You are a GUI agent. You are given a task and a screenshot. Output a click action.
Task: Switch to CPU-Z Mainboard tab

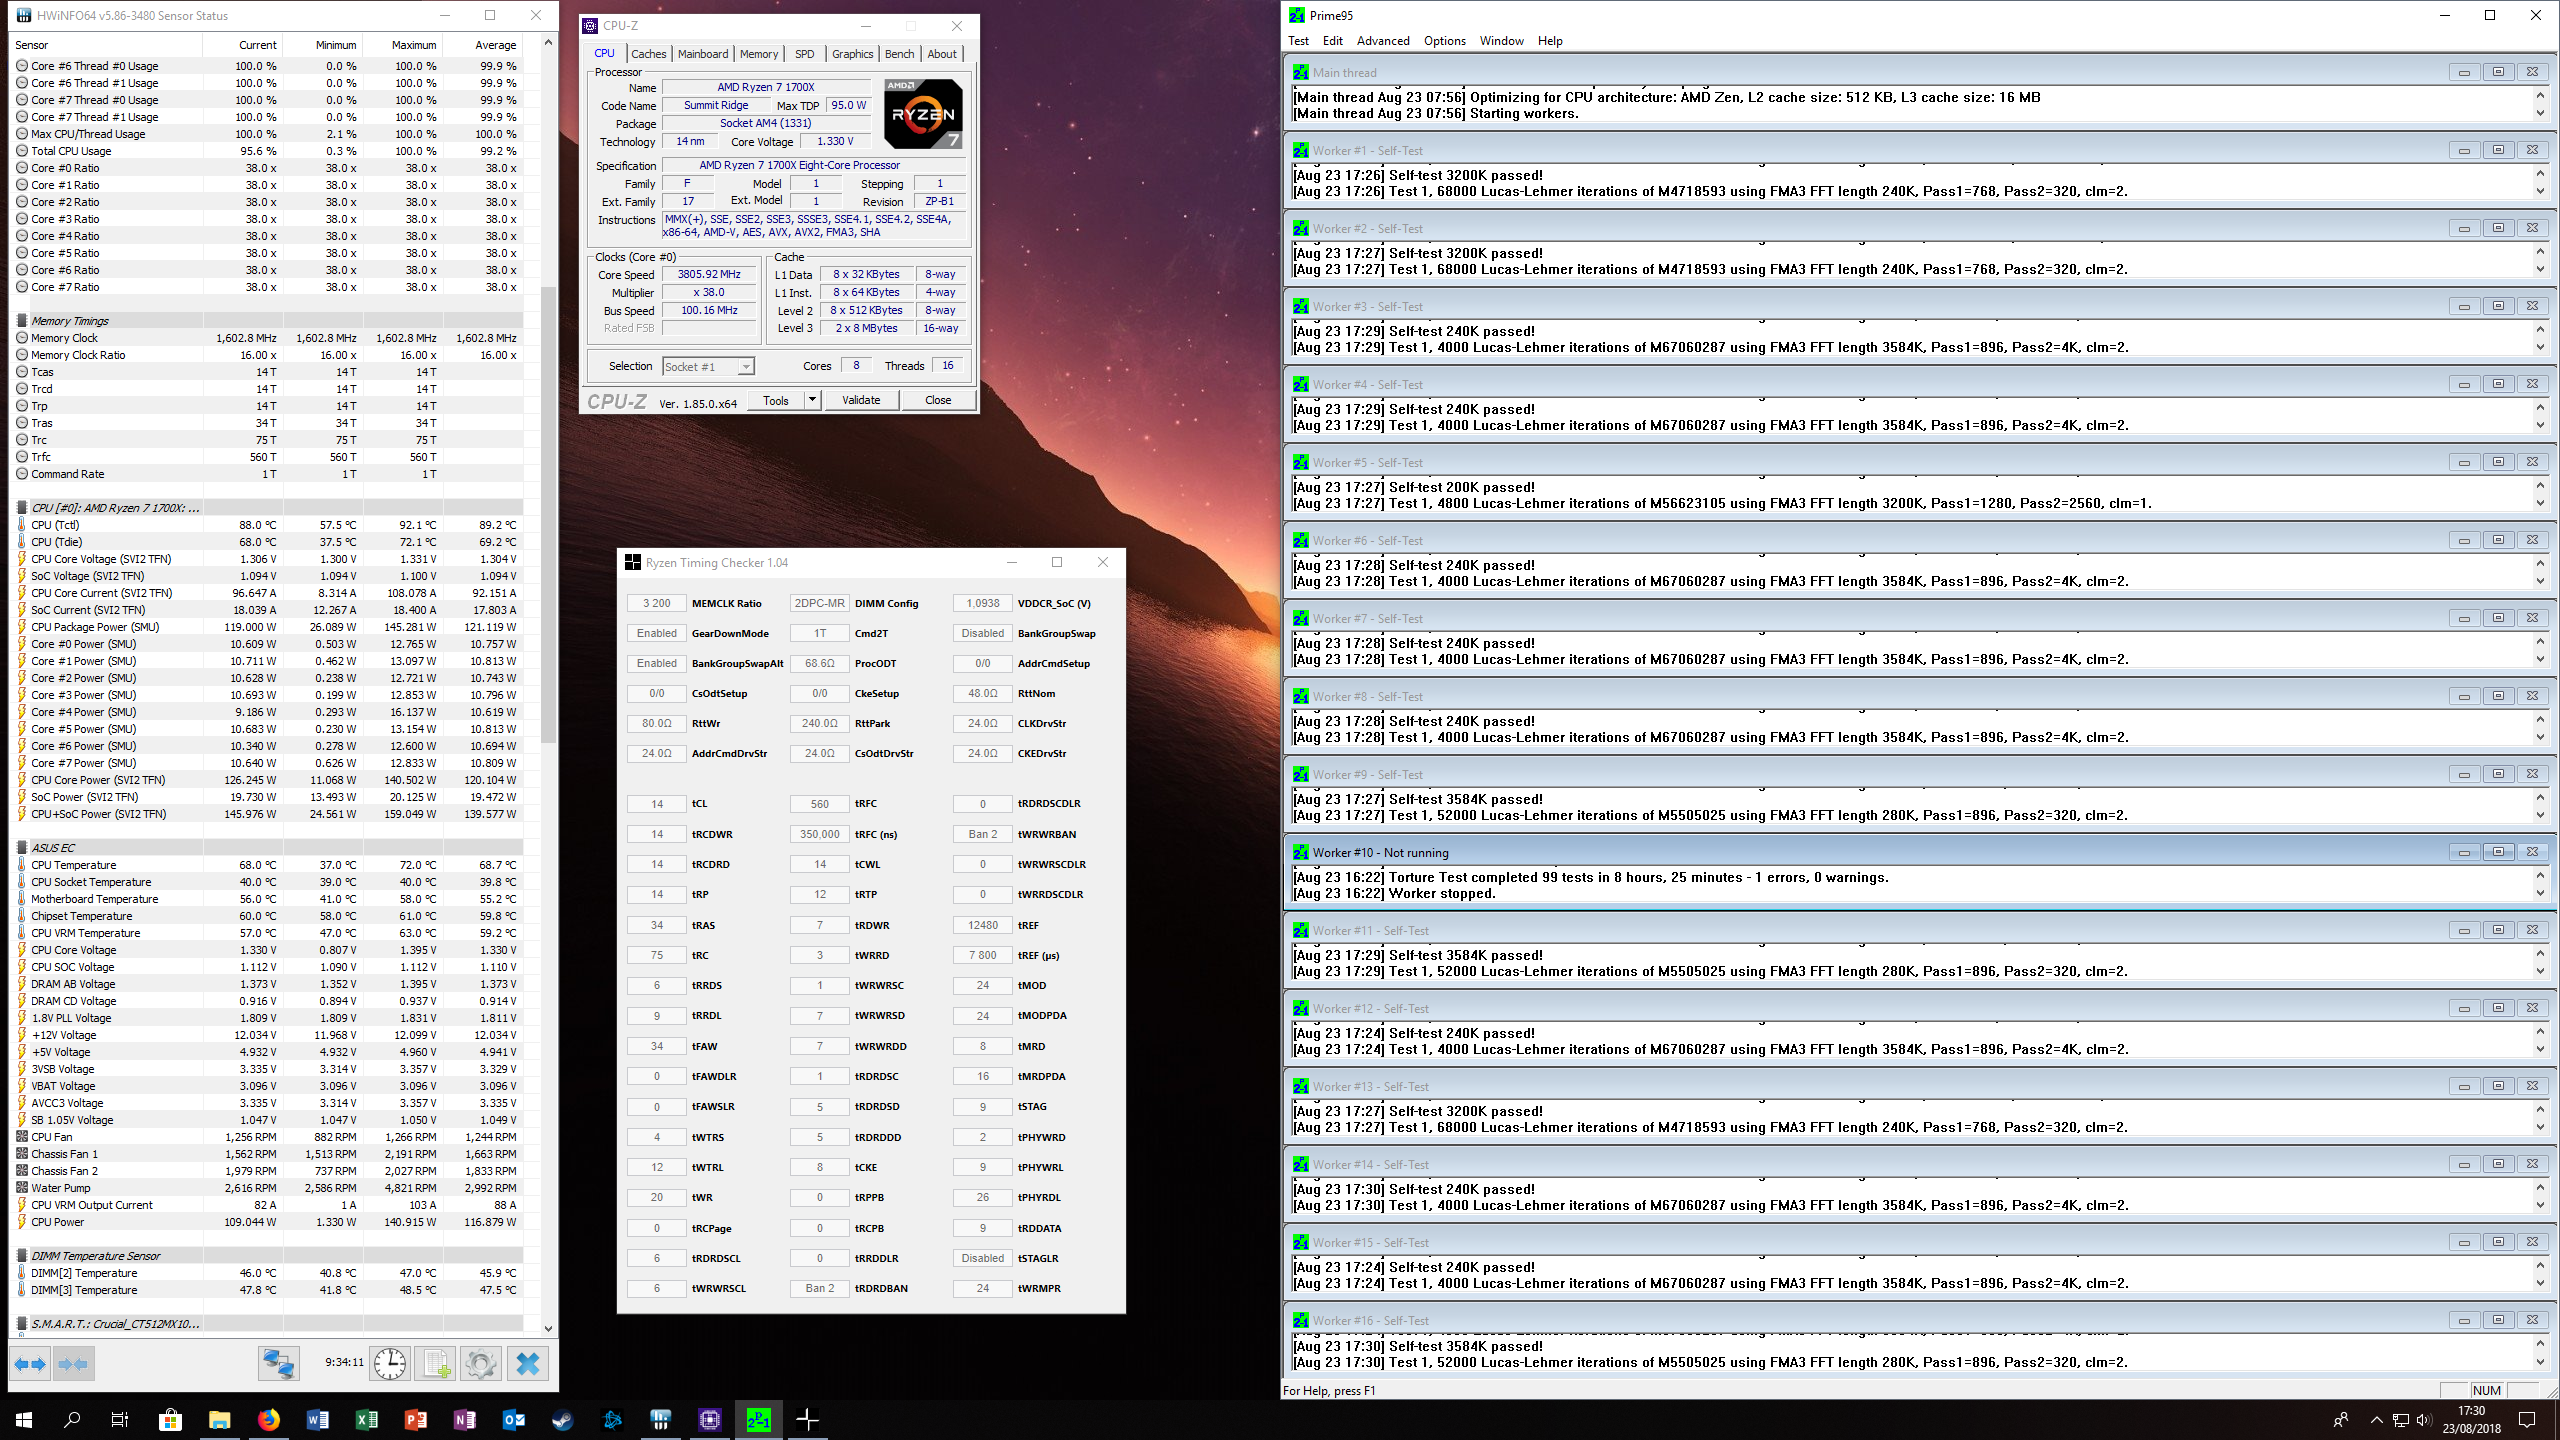pyautogui.click(x=703, y=54)
